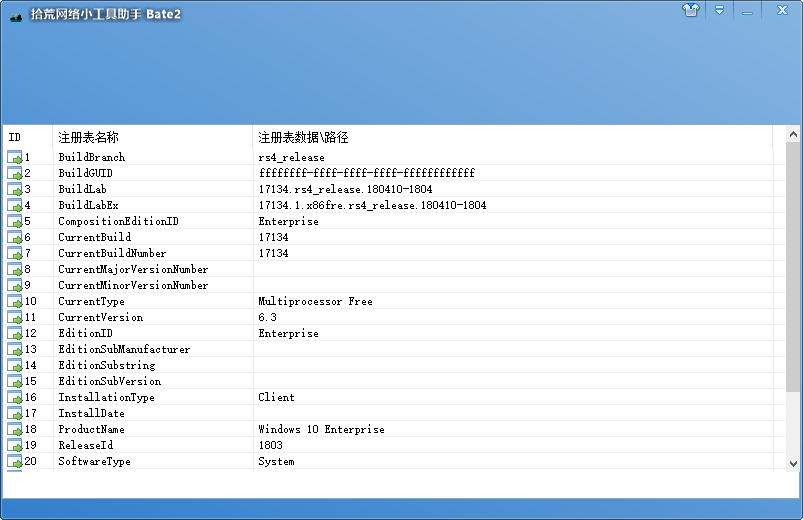Image resolution: width=803 pixels, height=520 pixels.
Task: Click the row icon for ID 13
Action: coord(15,349)
